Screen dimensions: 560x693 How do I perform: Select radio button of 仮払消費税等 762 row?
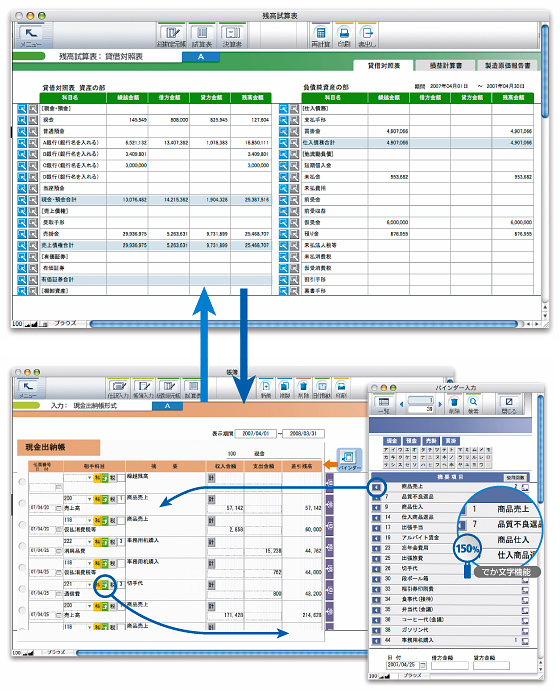click(x=22, y=567)
